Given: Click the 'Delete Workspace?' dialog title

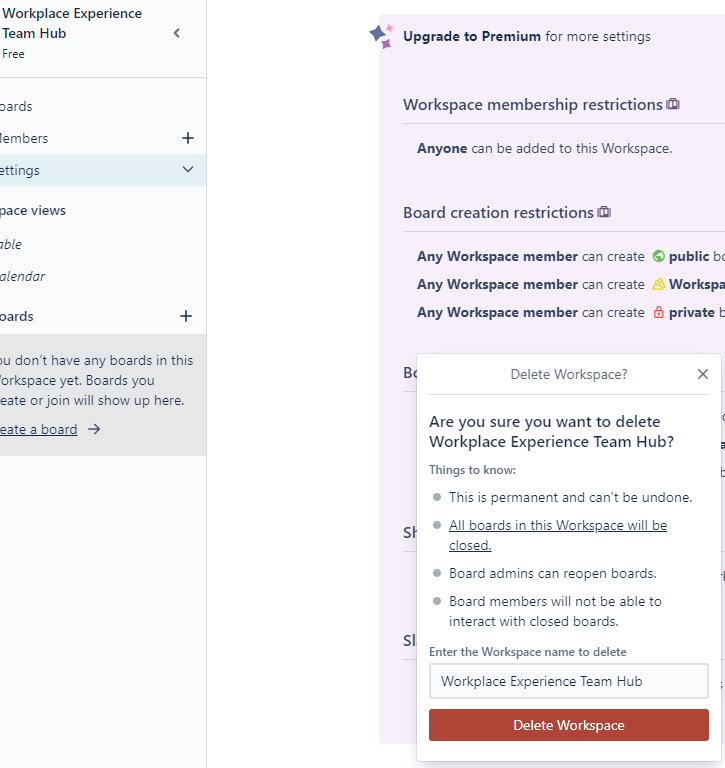Looking at the screenshot, I should pyautogui.click(x=569, y=374).
